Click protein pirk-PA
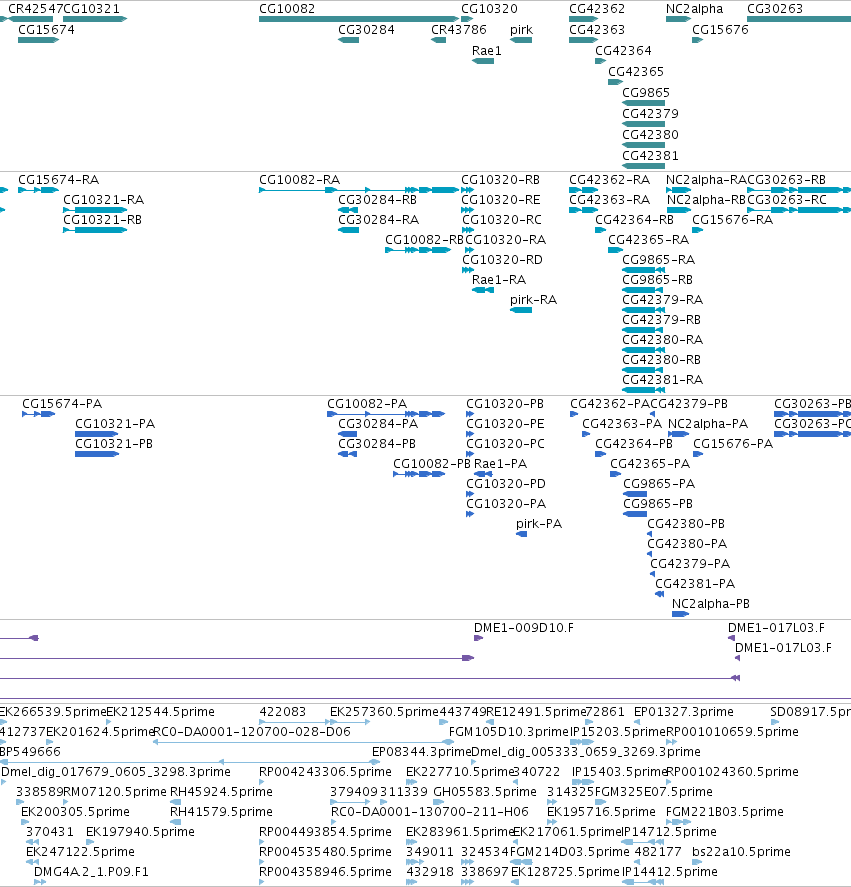 522,534
